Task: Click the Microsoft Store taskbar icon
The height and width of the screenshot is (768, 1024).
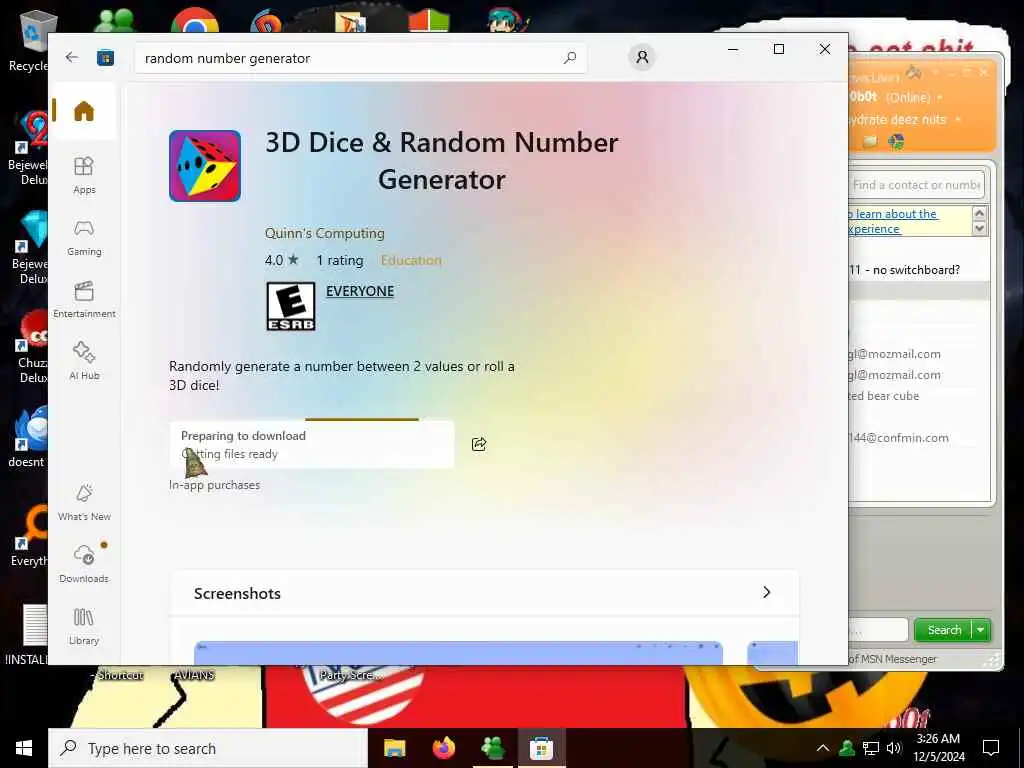Action: pos(541,748)
